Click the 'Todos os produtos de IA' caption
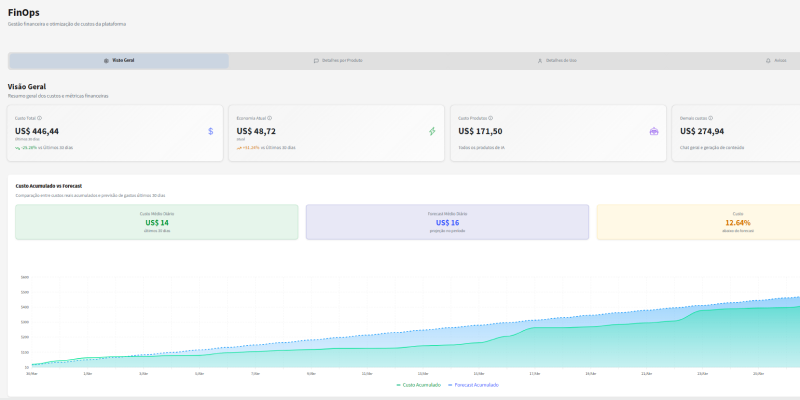The image size is (800, 400). [x=481, y=148]
